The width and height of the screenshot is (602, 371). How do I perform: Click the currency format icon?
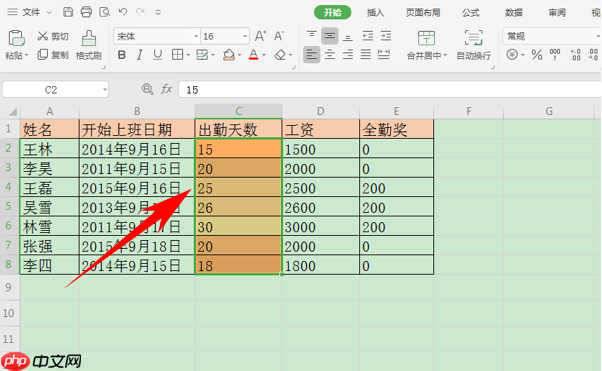point(512,55)
